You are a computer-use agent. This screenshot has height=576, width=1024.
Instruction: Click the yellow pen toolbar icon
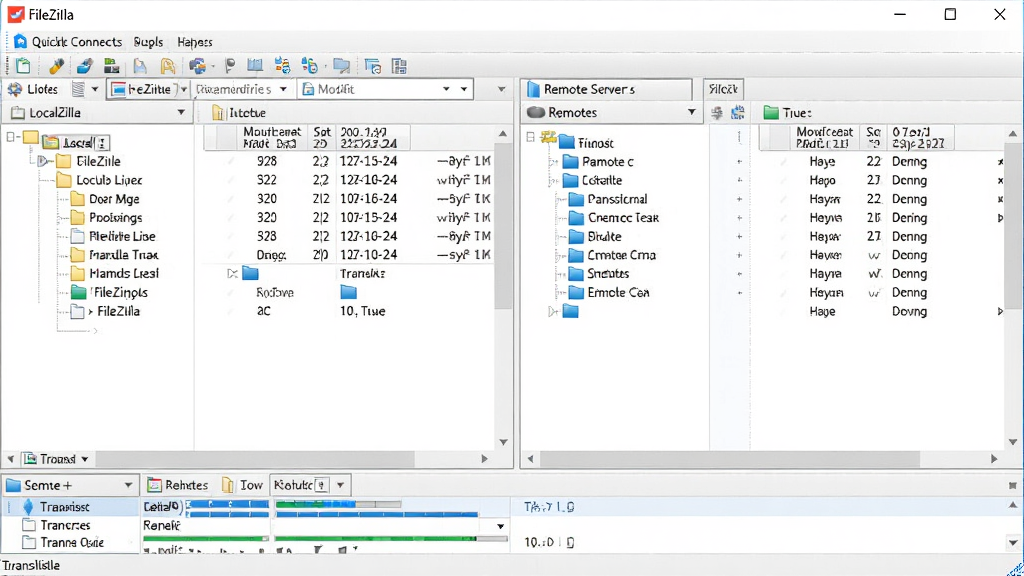click(x=56, y=65)
